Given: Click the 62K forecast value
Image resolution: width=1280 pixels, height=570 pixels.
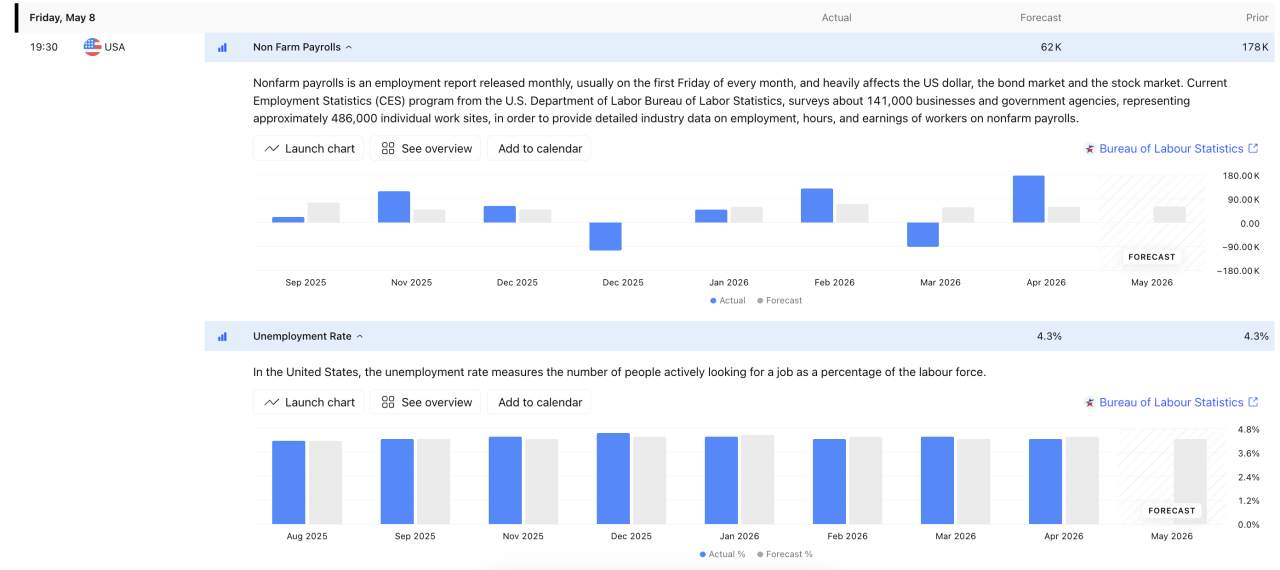Looking at the screenshot, I should pyautogui.click(x=1051, y=47).
